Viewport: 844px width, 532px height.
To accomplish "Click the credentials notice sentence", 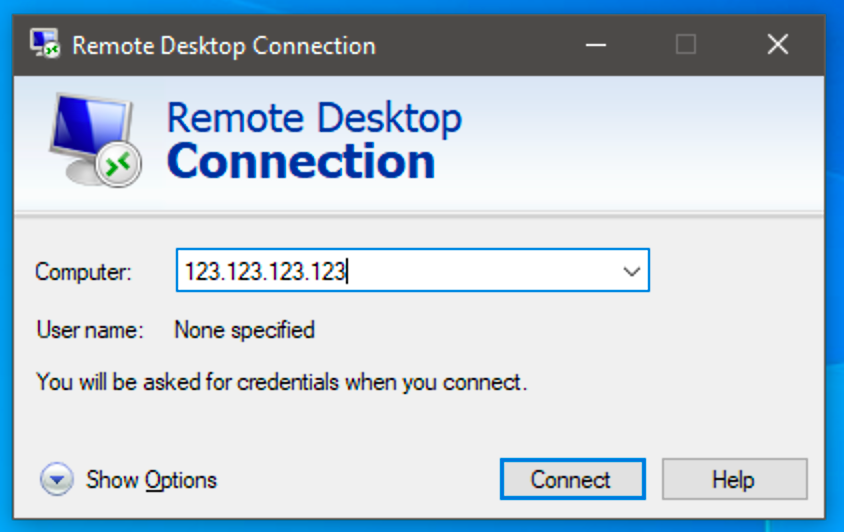I will 282,382.
